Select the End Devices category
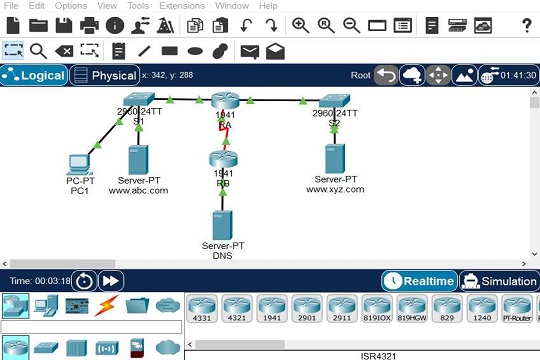Screen dimensions: 540x360 (x=46, y=306)
